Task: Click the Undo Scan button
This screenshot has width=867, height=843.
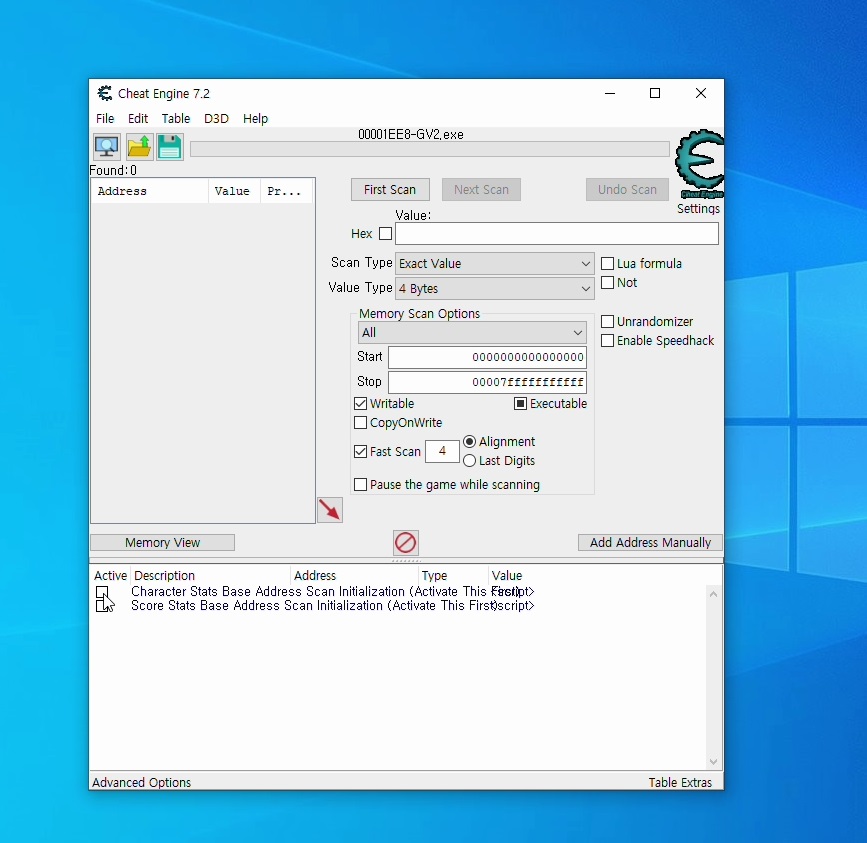Action: coord(627,190)
